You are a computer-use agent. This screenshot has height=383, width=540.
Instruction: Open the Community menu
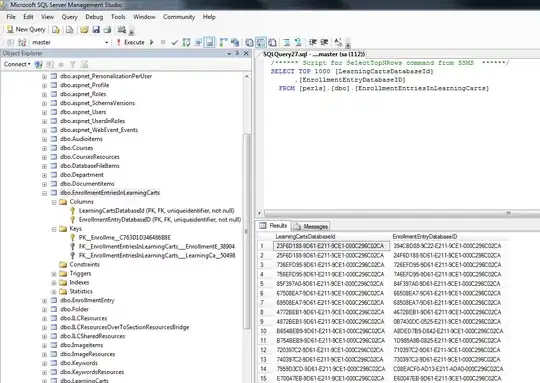click(179, 17)
